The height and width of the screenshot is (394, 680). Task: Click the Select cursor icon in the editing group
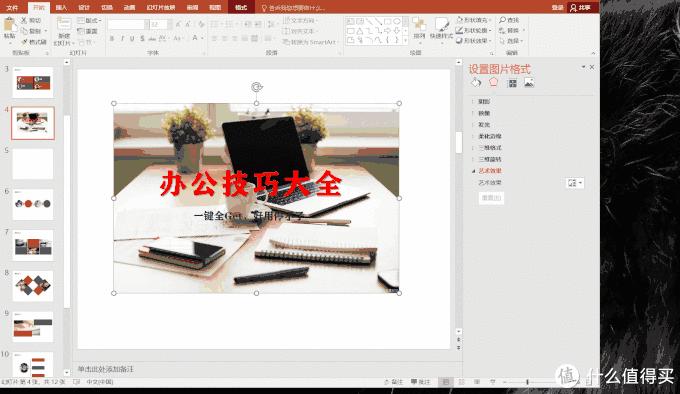[x=503, y=41]
